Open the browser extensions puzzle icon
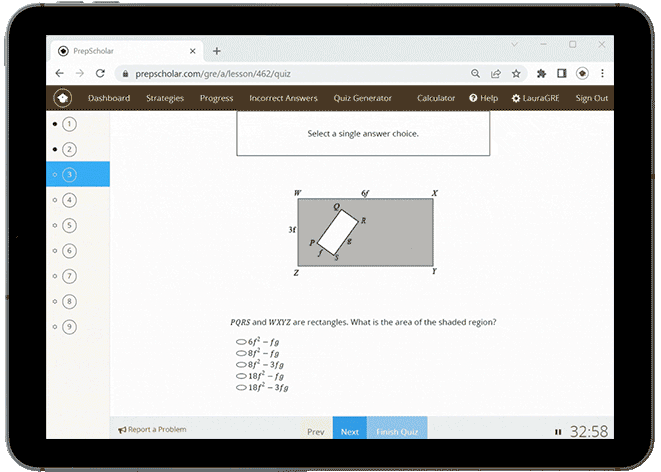This screenshot has height=472, width=661. pos(542,73)
